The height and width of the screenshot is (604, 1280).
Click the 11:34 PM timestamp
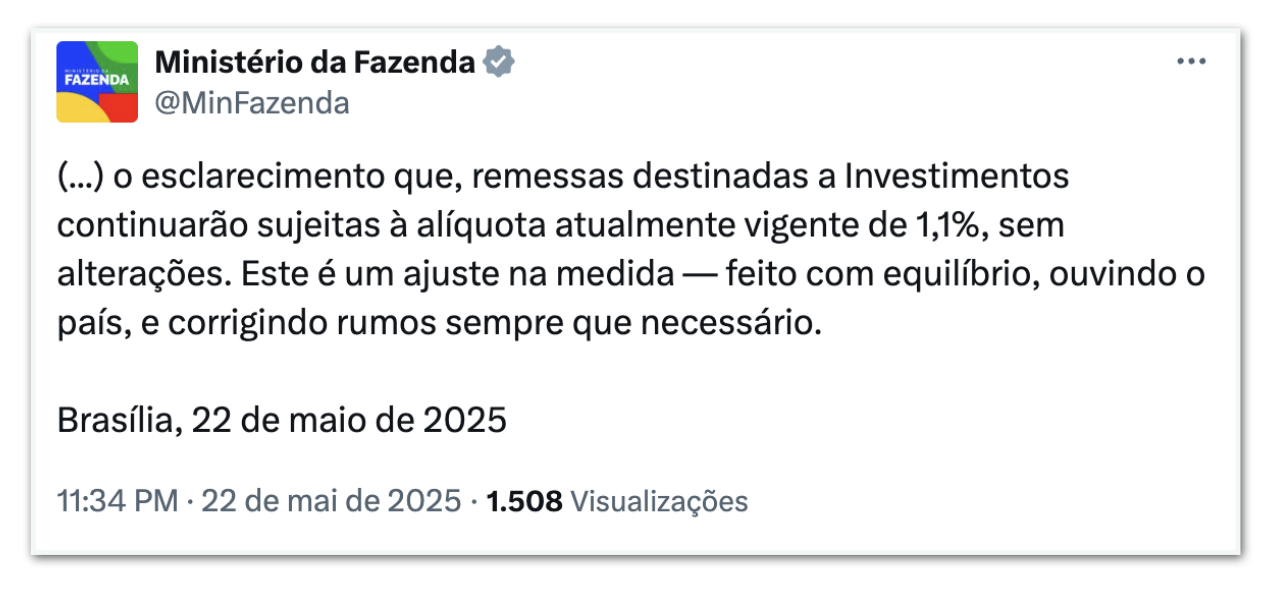tap(118, 500)
